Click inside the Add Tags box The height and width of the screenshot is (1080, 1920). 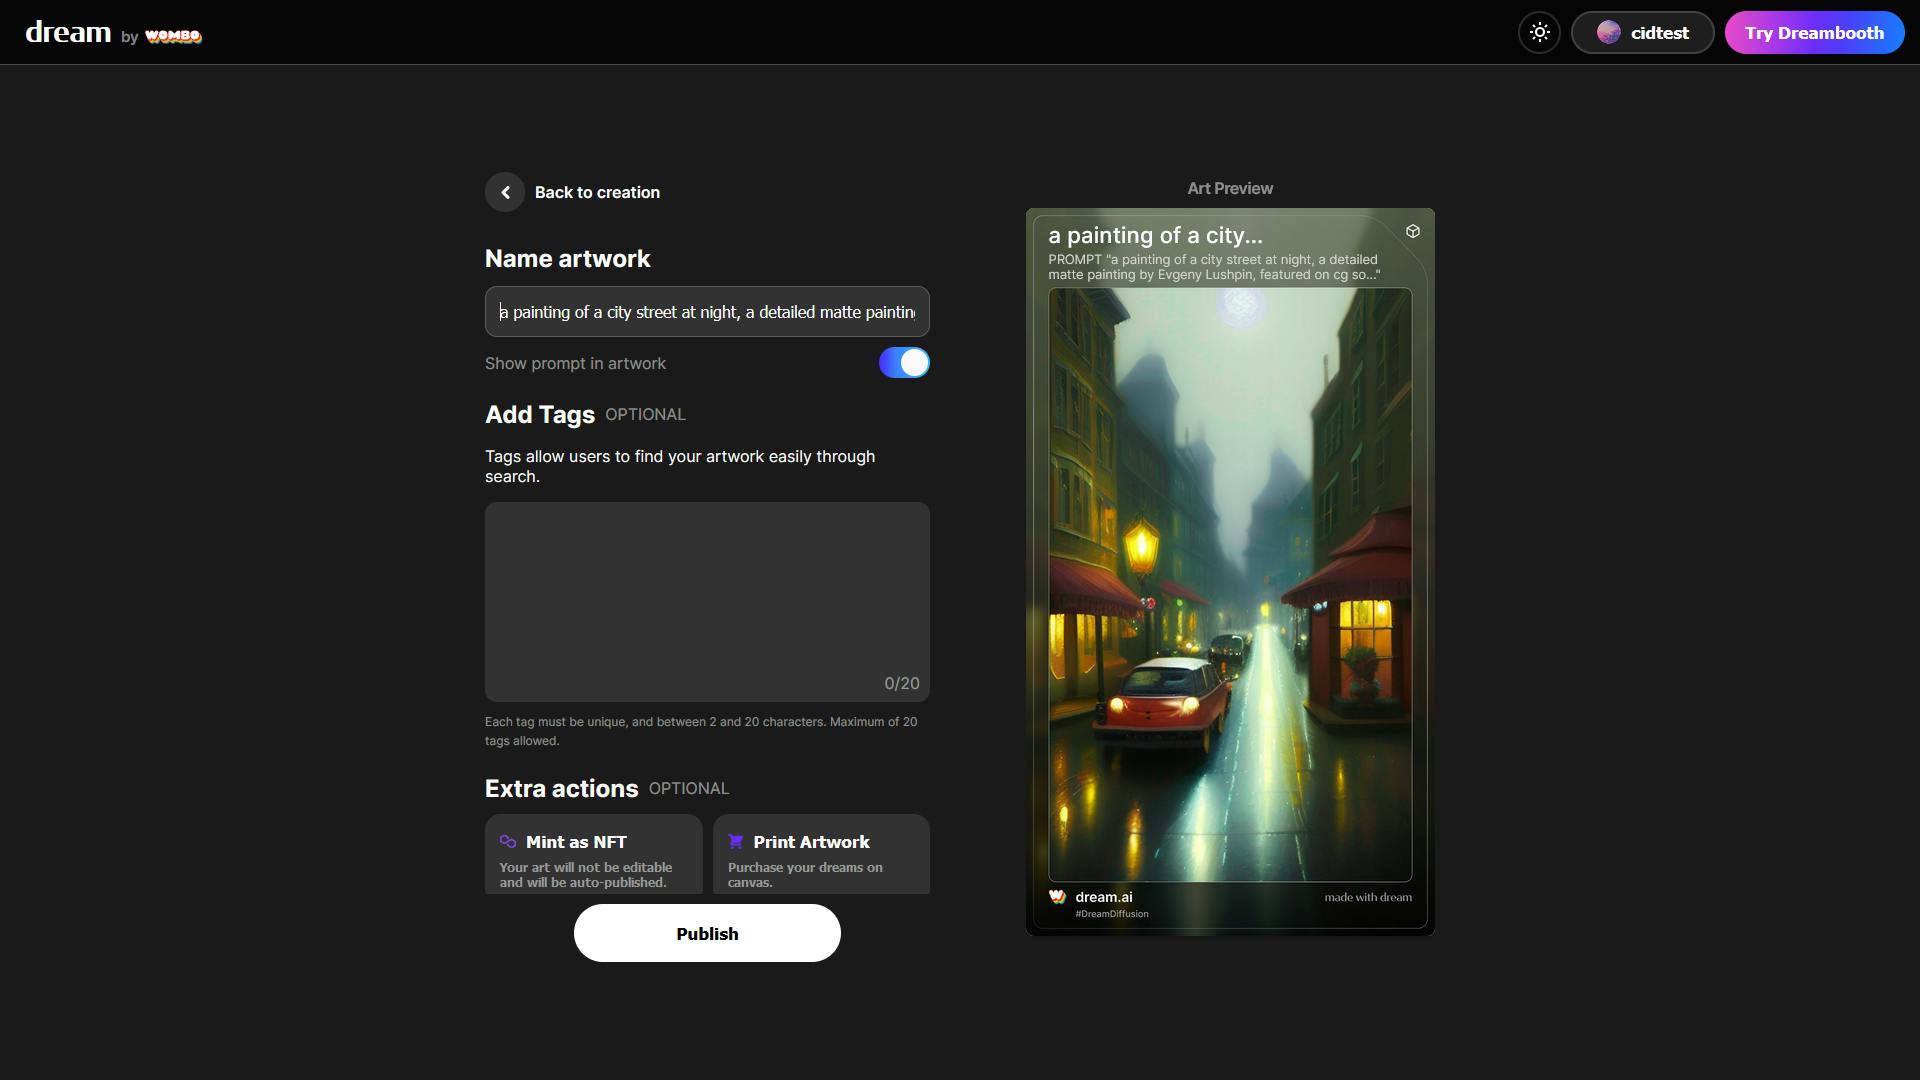pyautogui.click(x=706, y=600)
